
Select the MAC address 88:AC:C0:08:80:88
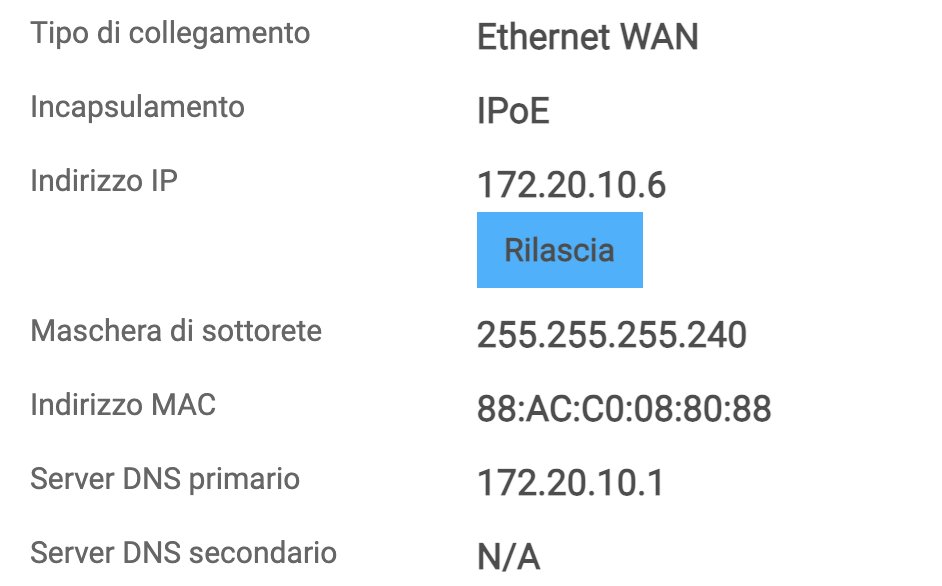pyautogui.click(x=624, y=410)
